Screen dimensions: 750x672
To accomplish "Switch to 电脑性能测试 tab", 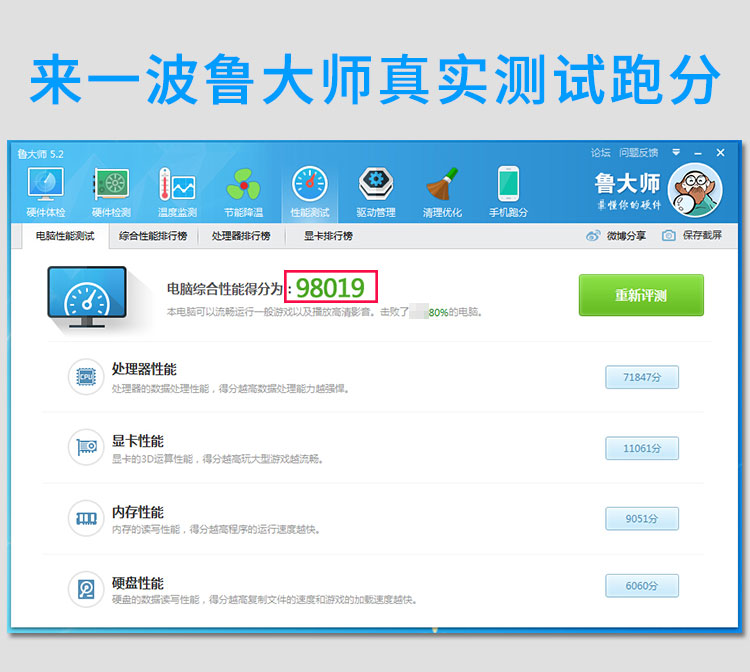I will tap(65, 236).
